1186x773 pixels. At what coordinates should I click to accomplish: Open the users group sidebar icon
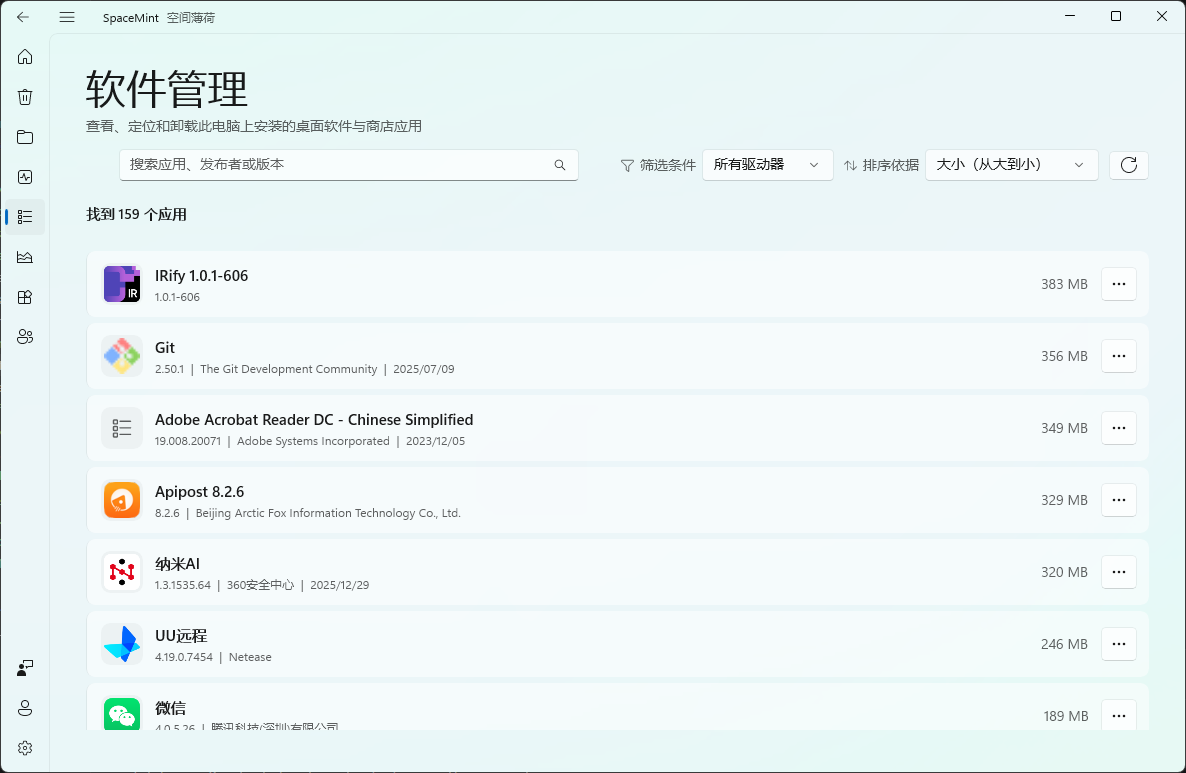25,337
